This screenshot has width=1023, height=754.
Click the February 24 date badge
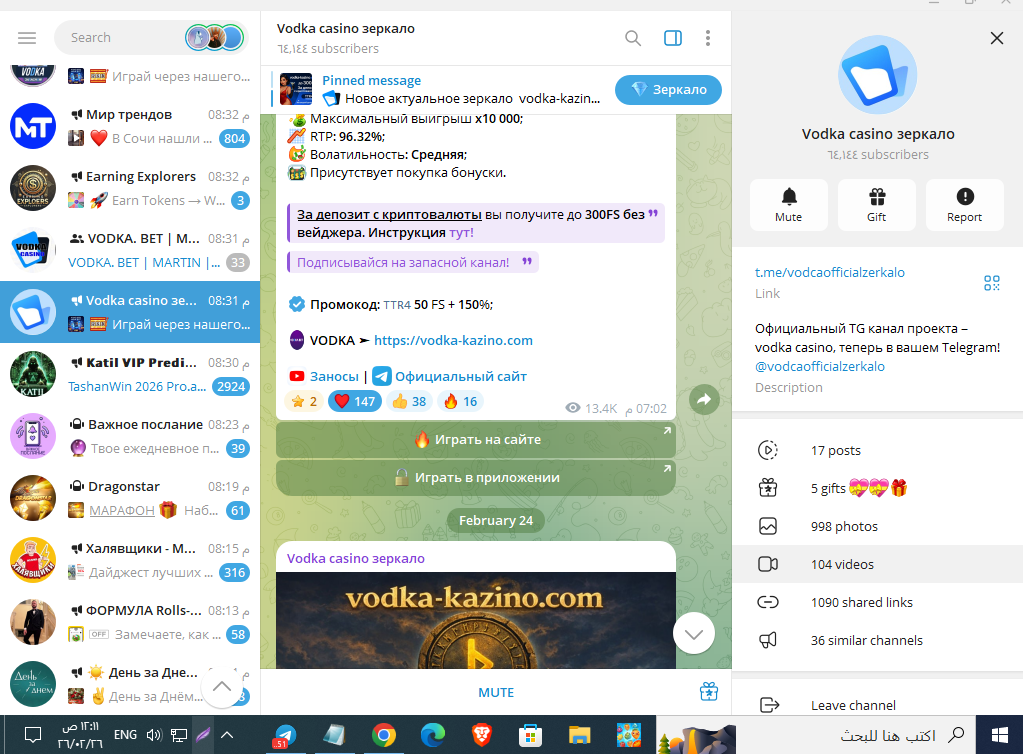tap(496, 520)
